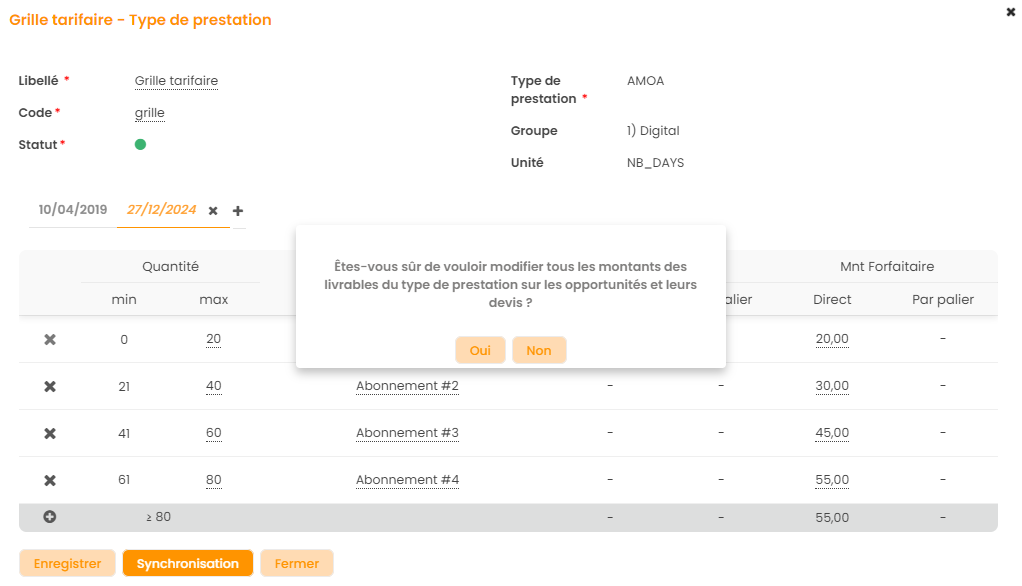The image size is (1022, 586).
Task: Edit the 45,00 direct amount
Action: (832, 433)
